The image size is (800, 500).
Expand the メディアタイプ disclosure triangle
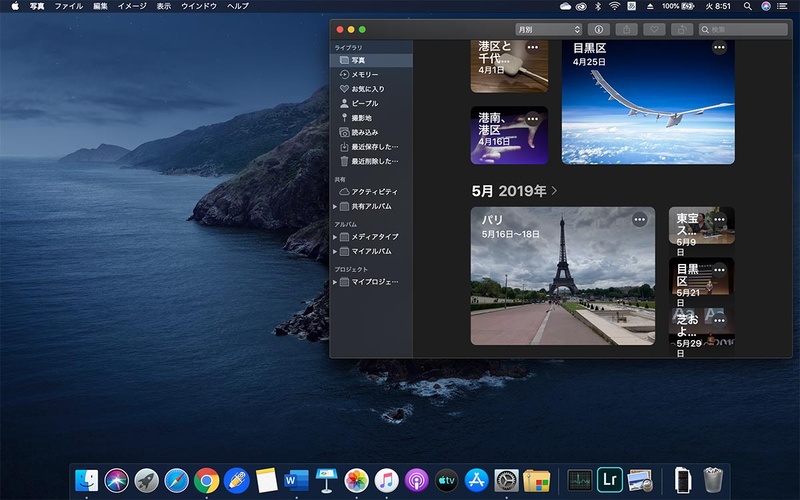(335, 237)
